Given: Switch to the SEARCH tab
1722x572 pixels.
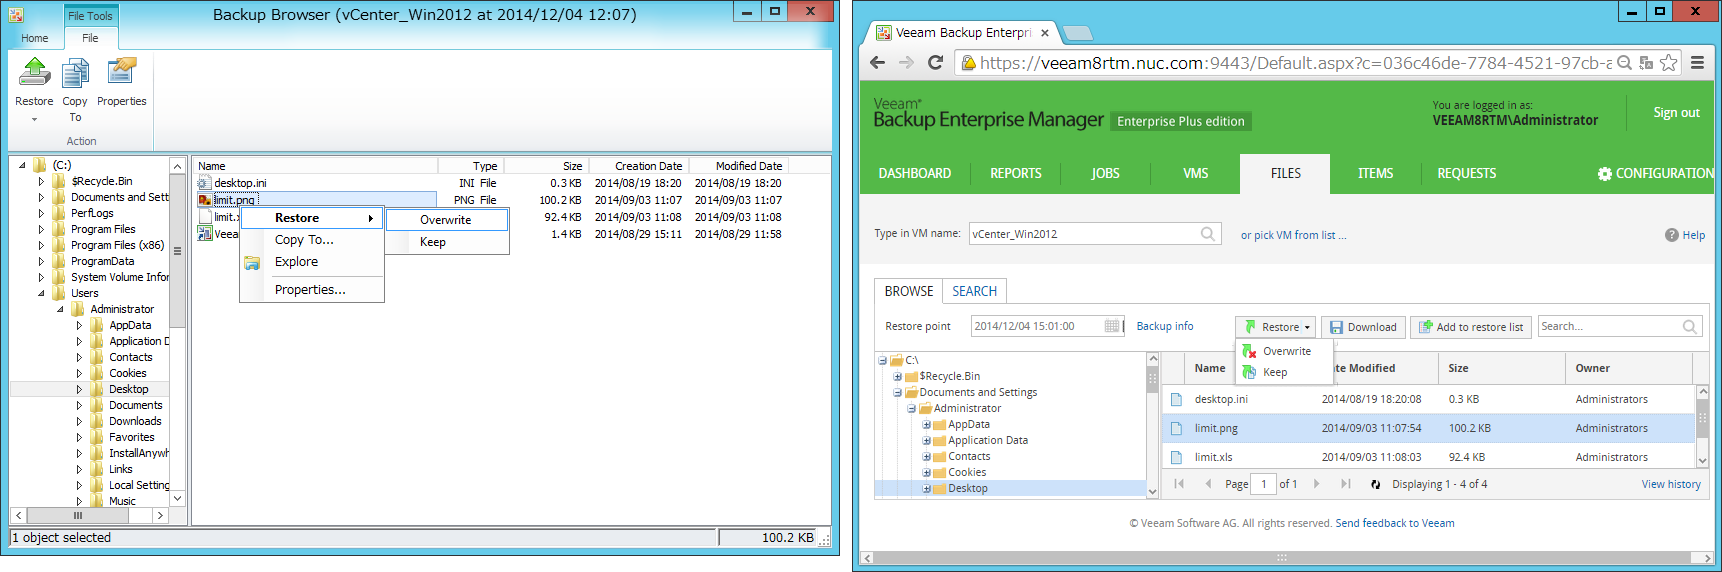Looking at the screenshot, I should pos(975,291).
